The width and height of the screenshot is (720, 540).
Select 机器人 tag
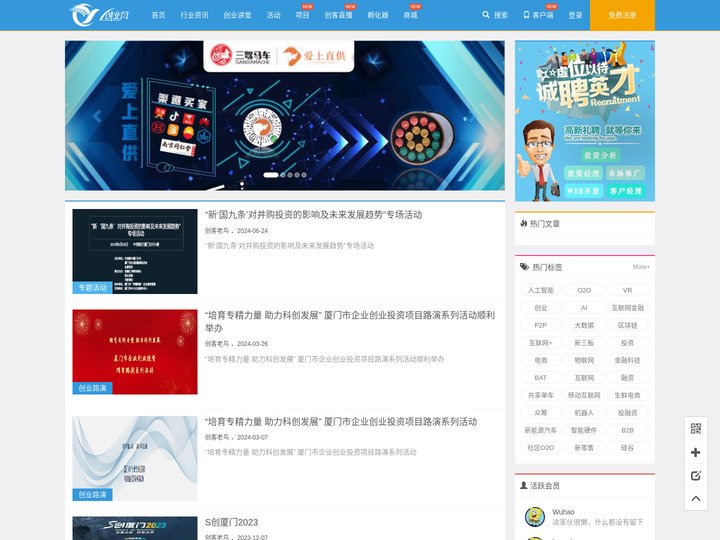[x=584, y=412]
